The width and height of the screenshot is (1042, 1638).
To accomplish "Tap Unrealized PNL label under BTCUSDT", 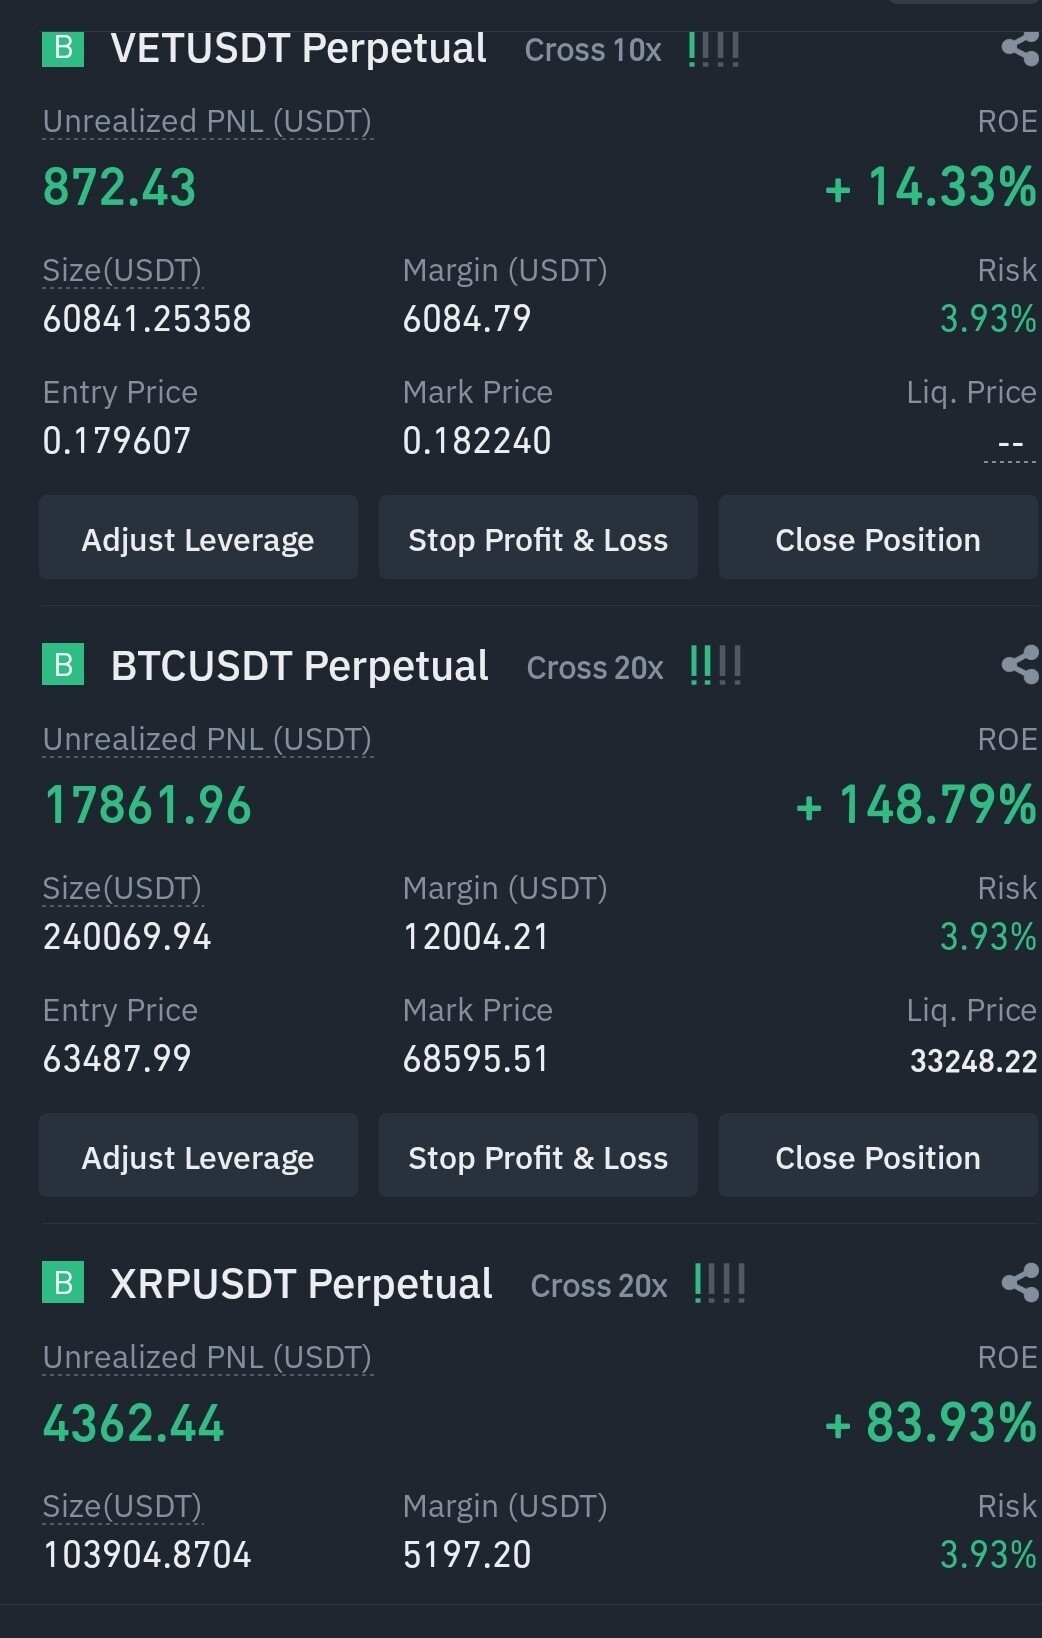I will click(207, 740).
